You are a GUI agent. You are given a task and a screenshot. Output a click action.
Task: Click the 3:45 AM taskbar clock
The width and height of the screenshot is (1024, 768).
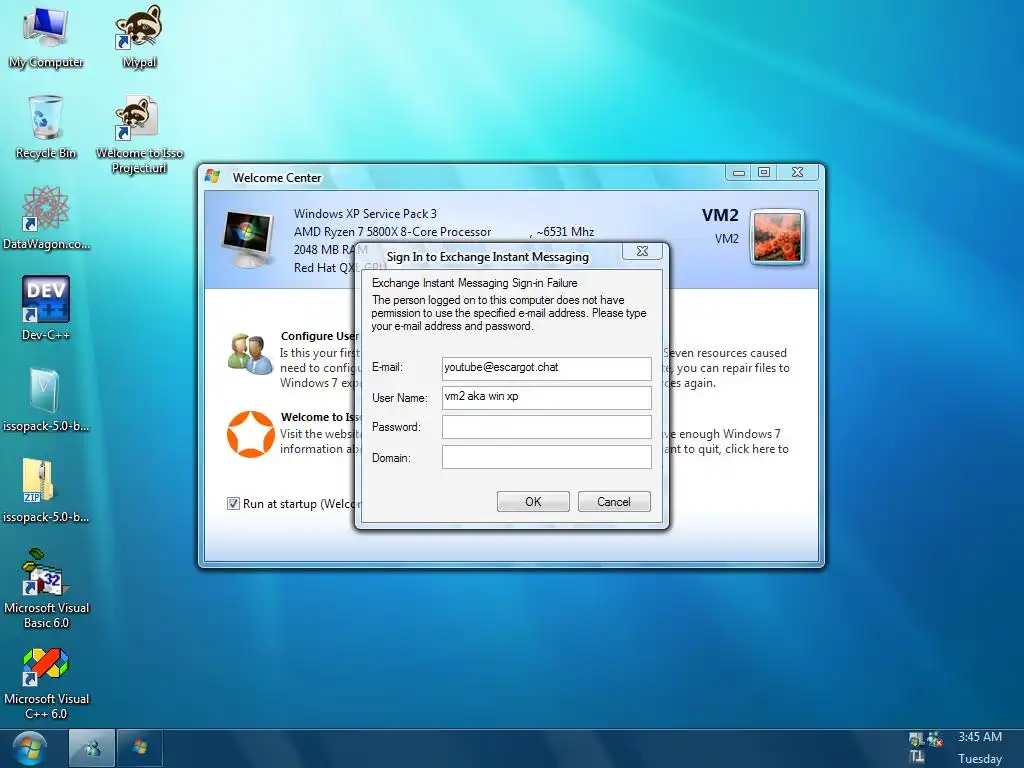click(980, 737)
